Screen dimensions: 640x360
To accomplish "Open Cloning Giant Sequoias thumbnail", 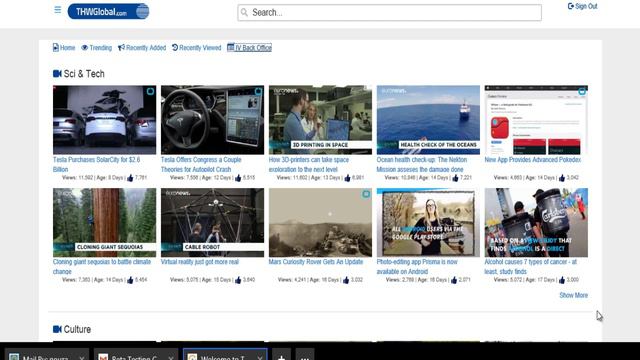I will (x=104, y=222).
